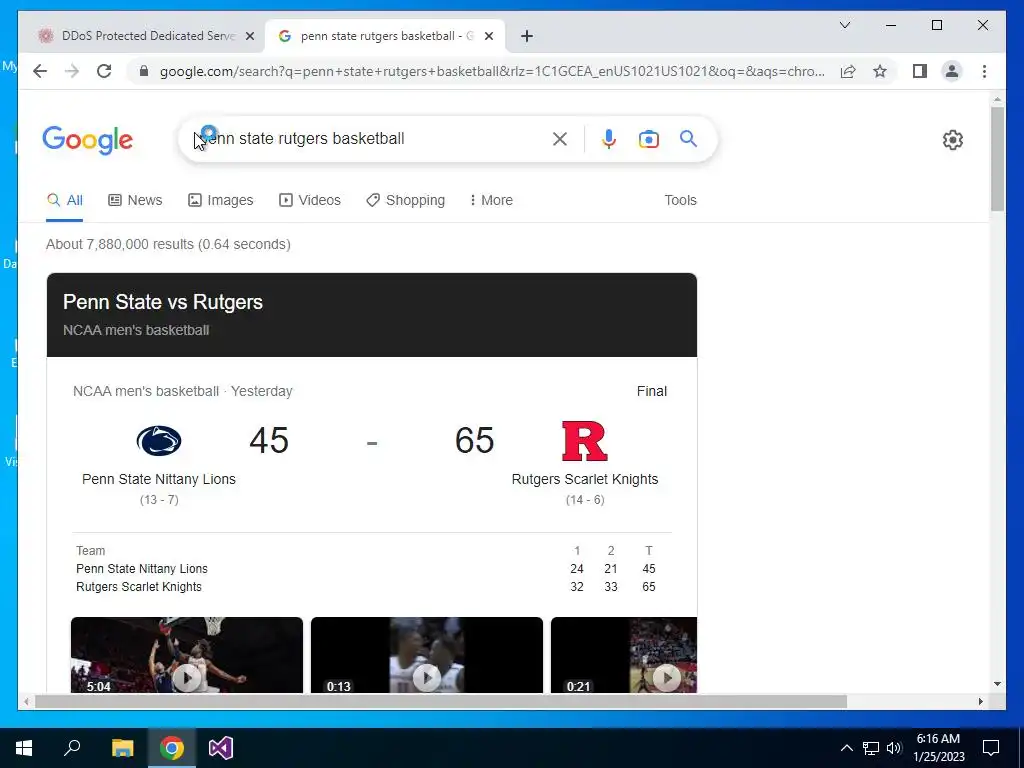Open the volume control in system tray
1024x768 pixels.
pyautogui.click(x=895, y=748)
